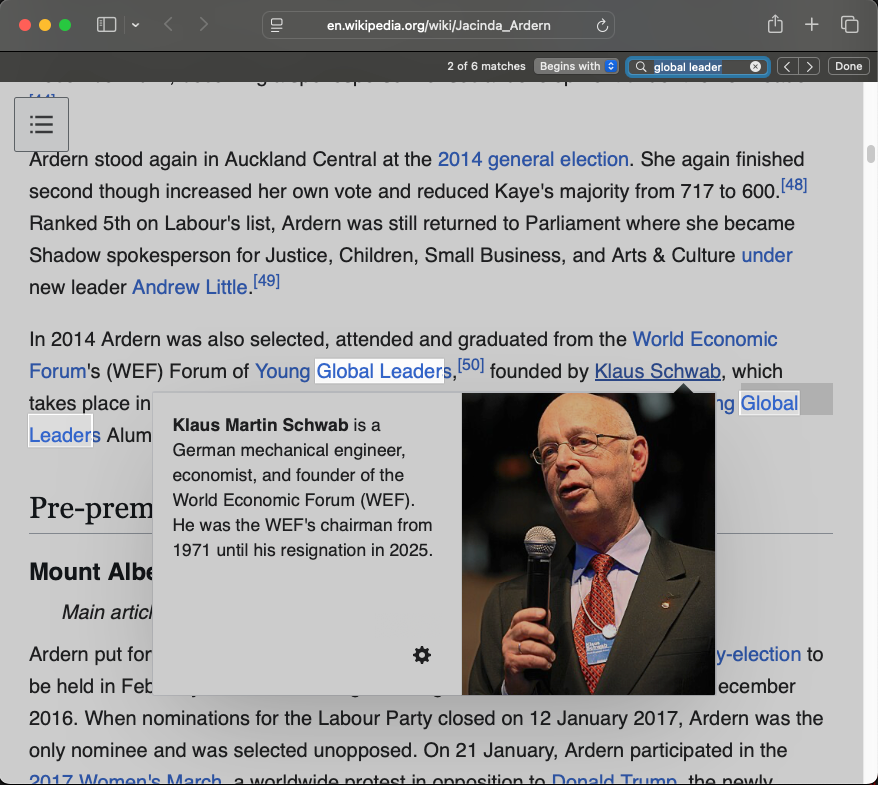
Task: Click the Klaus Schwab preview photo
Action: point(589,544)
